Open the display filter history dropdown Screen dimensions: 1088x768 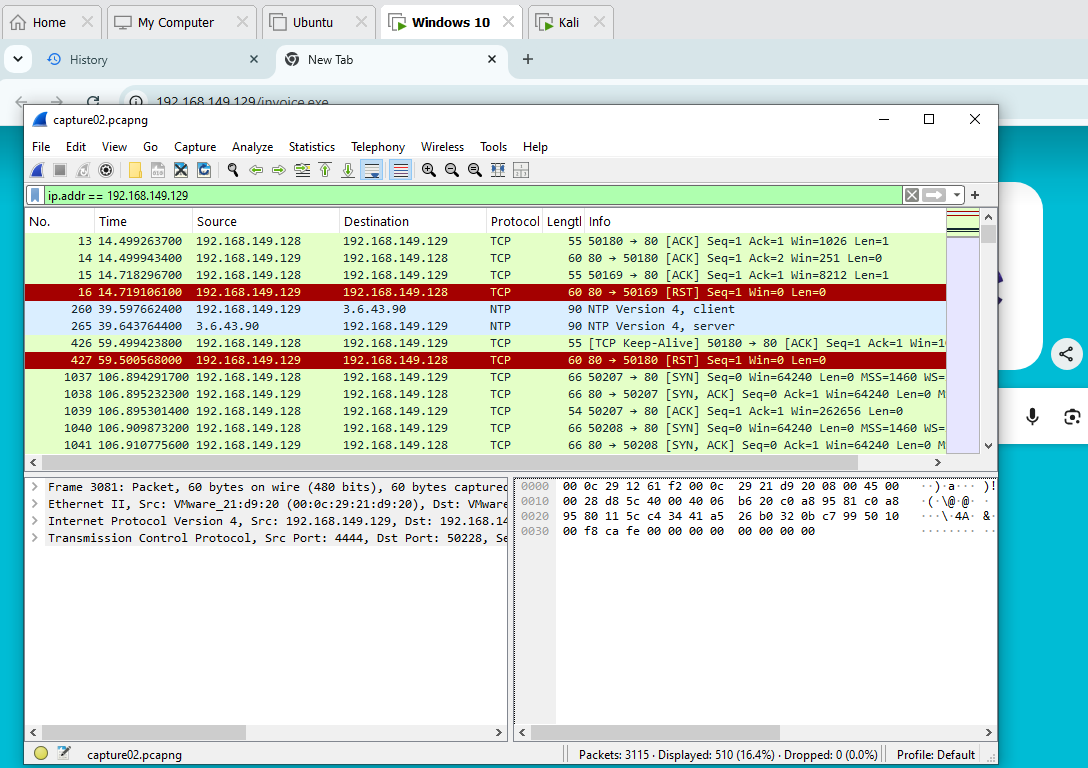pyautogui.click(x=957, y=196)
